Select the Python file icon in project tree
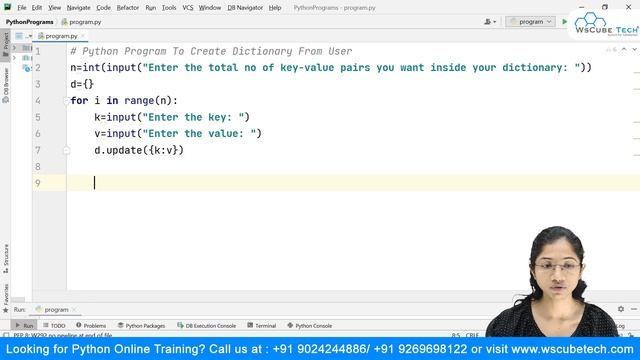The height and width of the screenshot is (360, 640). [x=27, y=68]
